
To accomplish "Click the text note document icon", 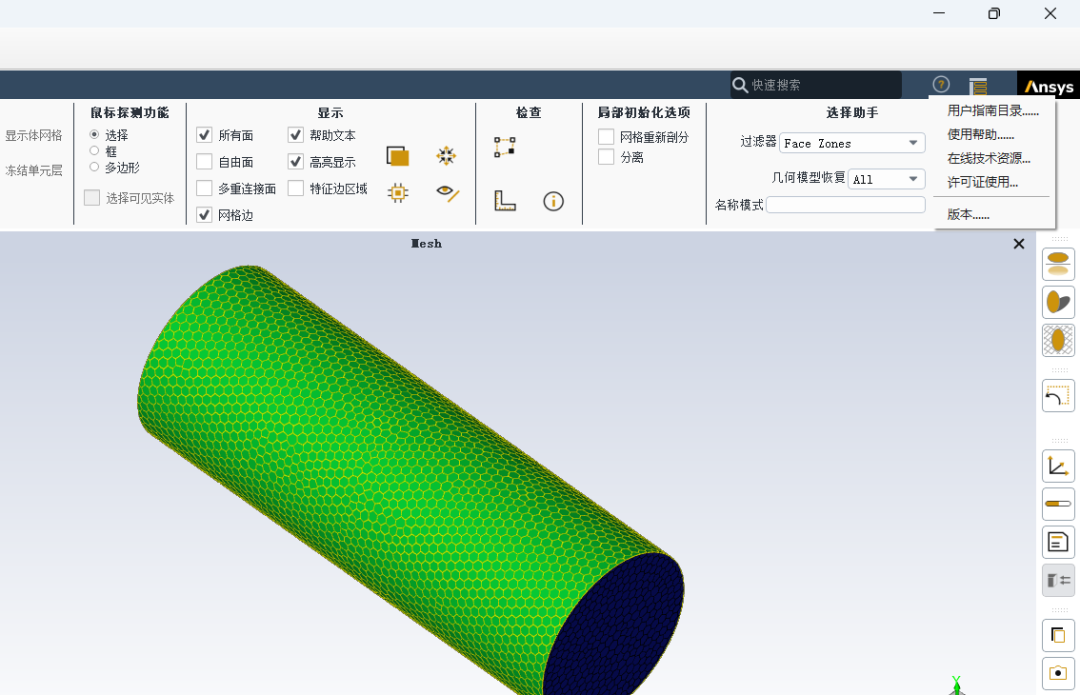I will point(1058,542).
